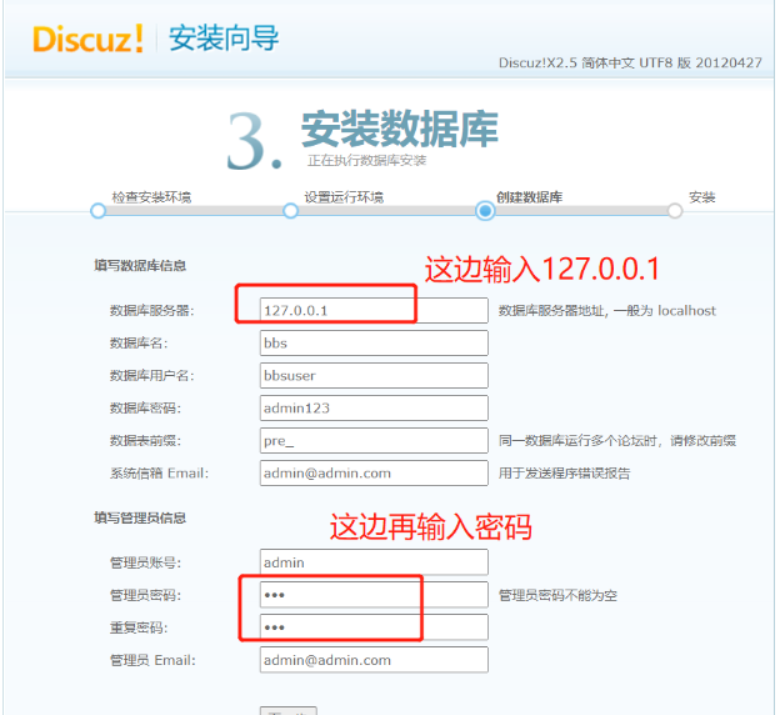The width and height of the screenshot is (780, 715).
Task: Click the Discuz! logo
Action: pyautogui.click(x=88, y=39)
